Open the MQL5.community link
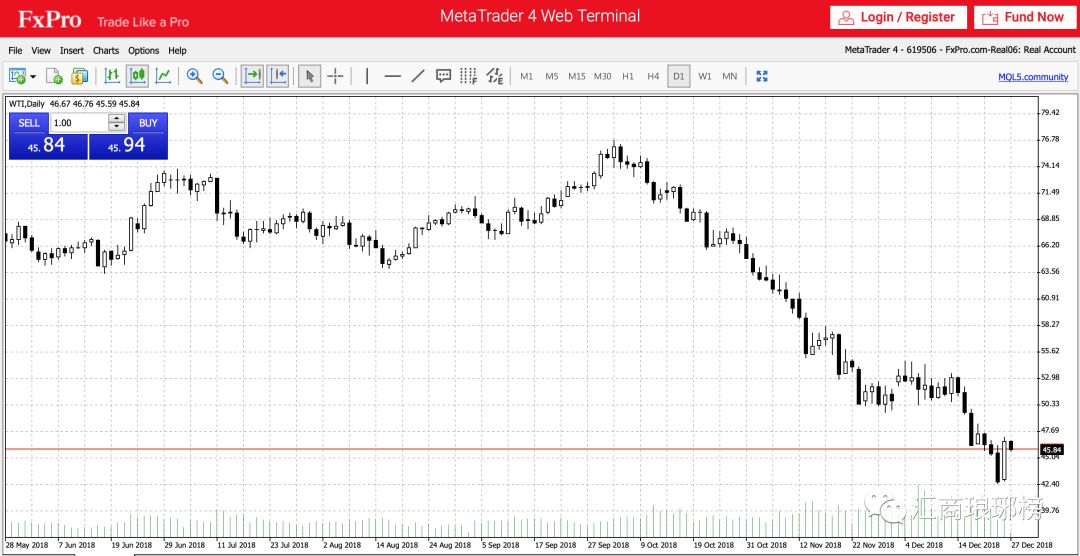Screen dimensions: 1080x556 [x=1033, y=77]
